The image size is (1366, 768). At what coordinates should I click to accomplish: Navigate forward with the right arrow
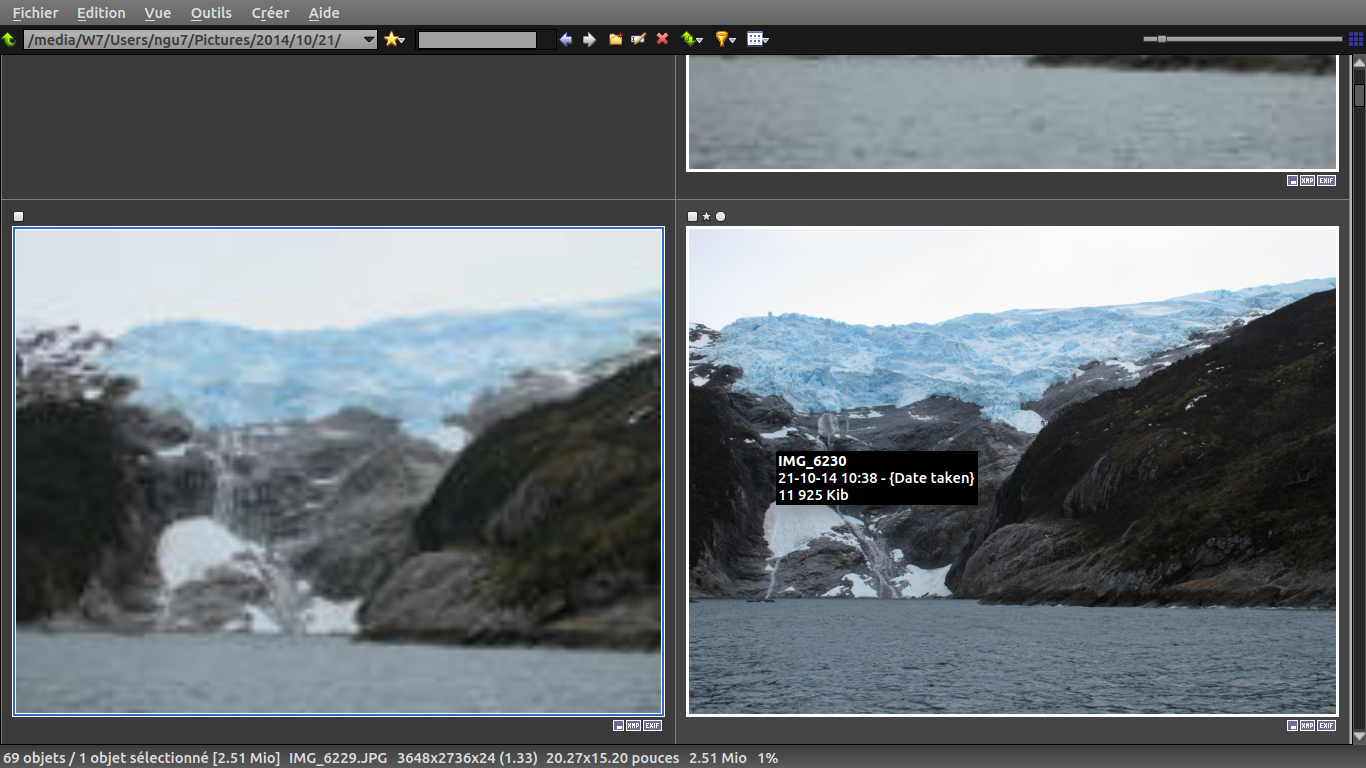pos(589,39)
